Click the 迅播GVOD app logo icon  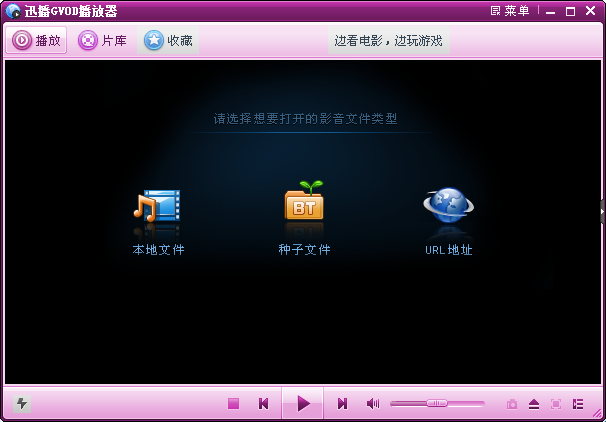13,11
